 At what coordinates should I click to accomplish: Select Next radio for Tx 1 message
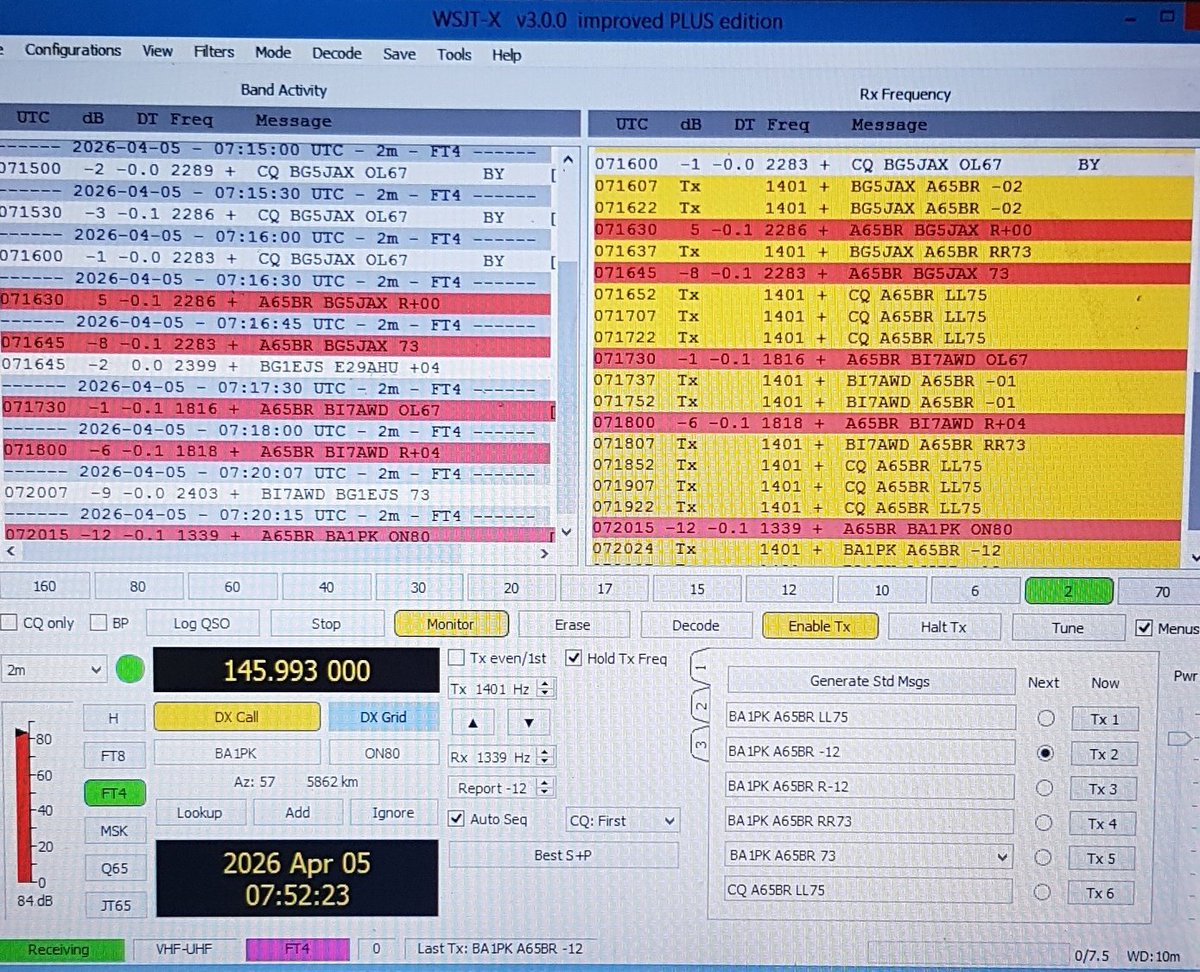click(1045, 718)
